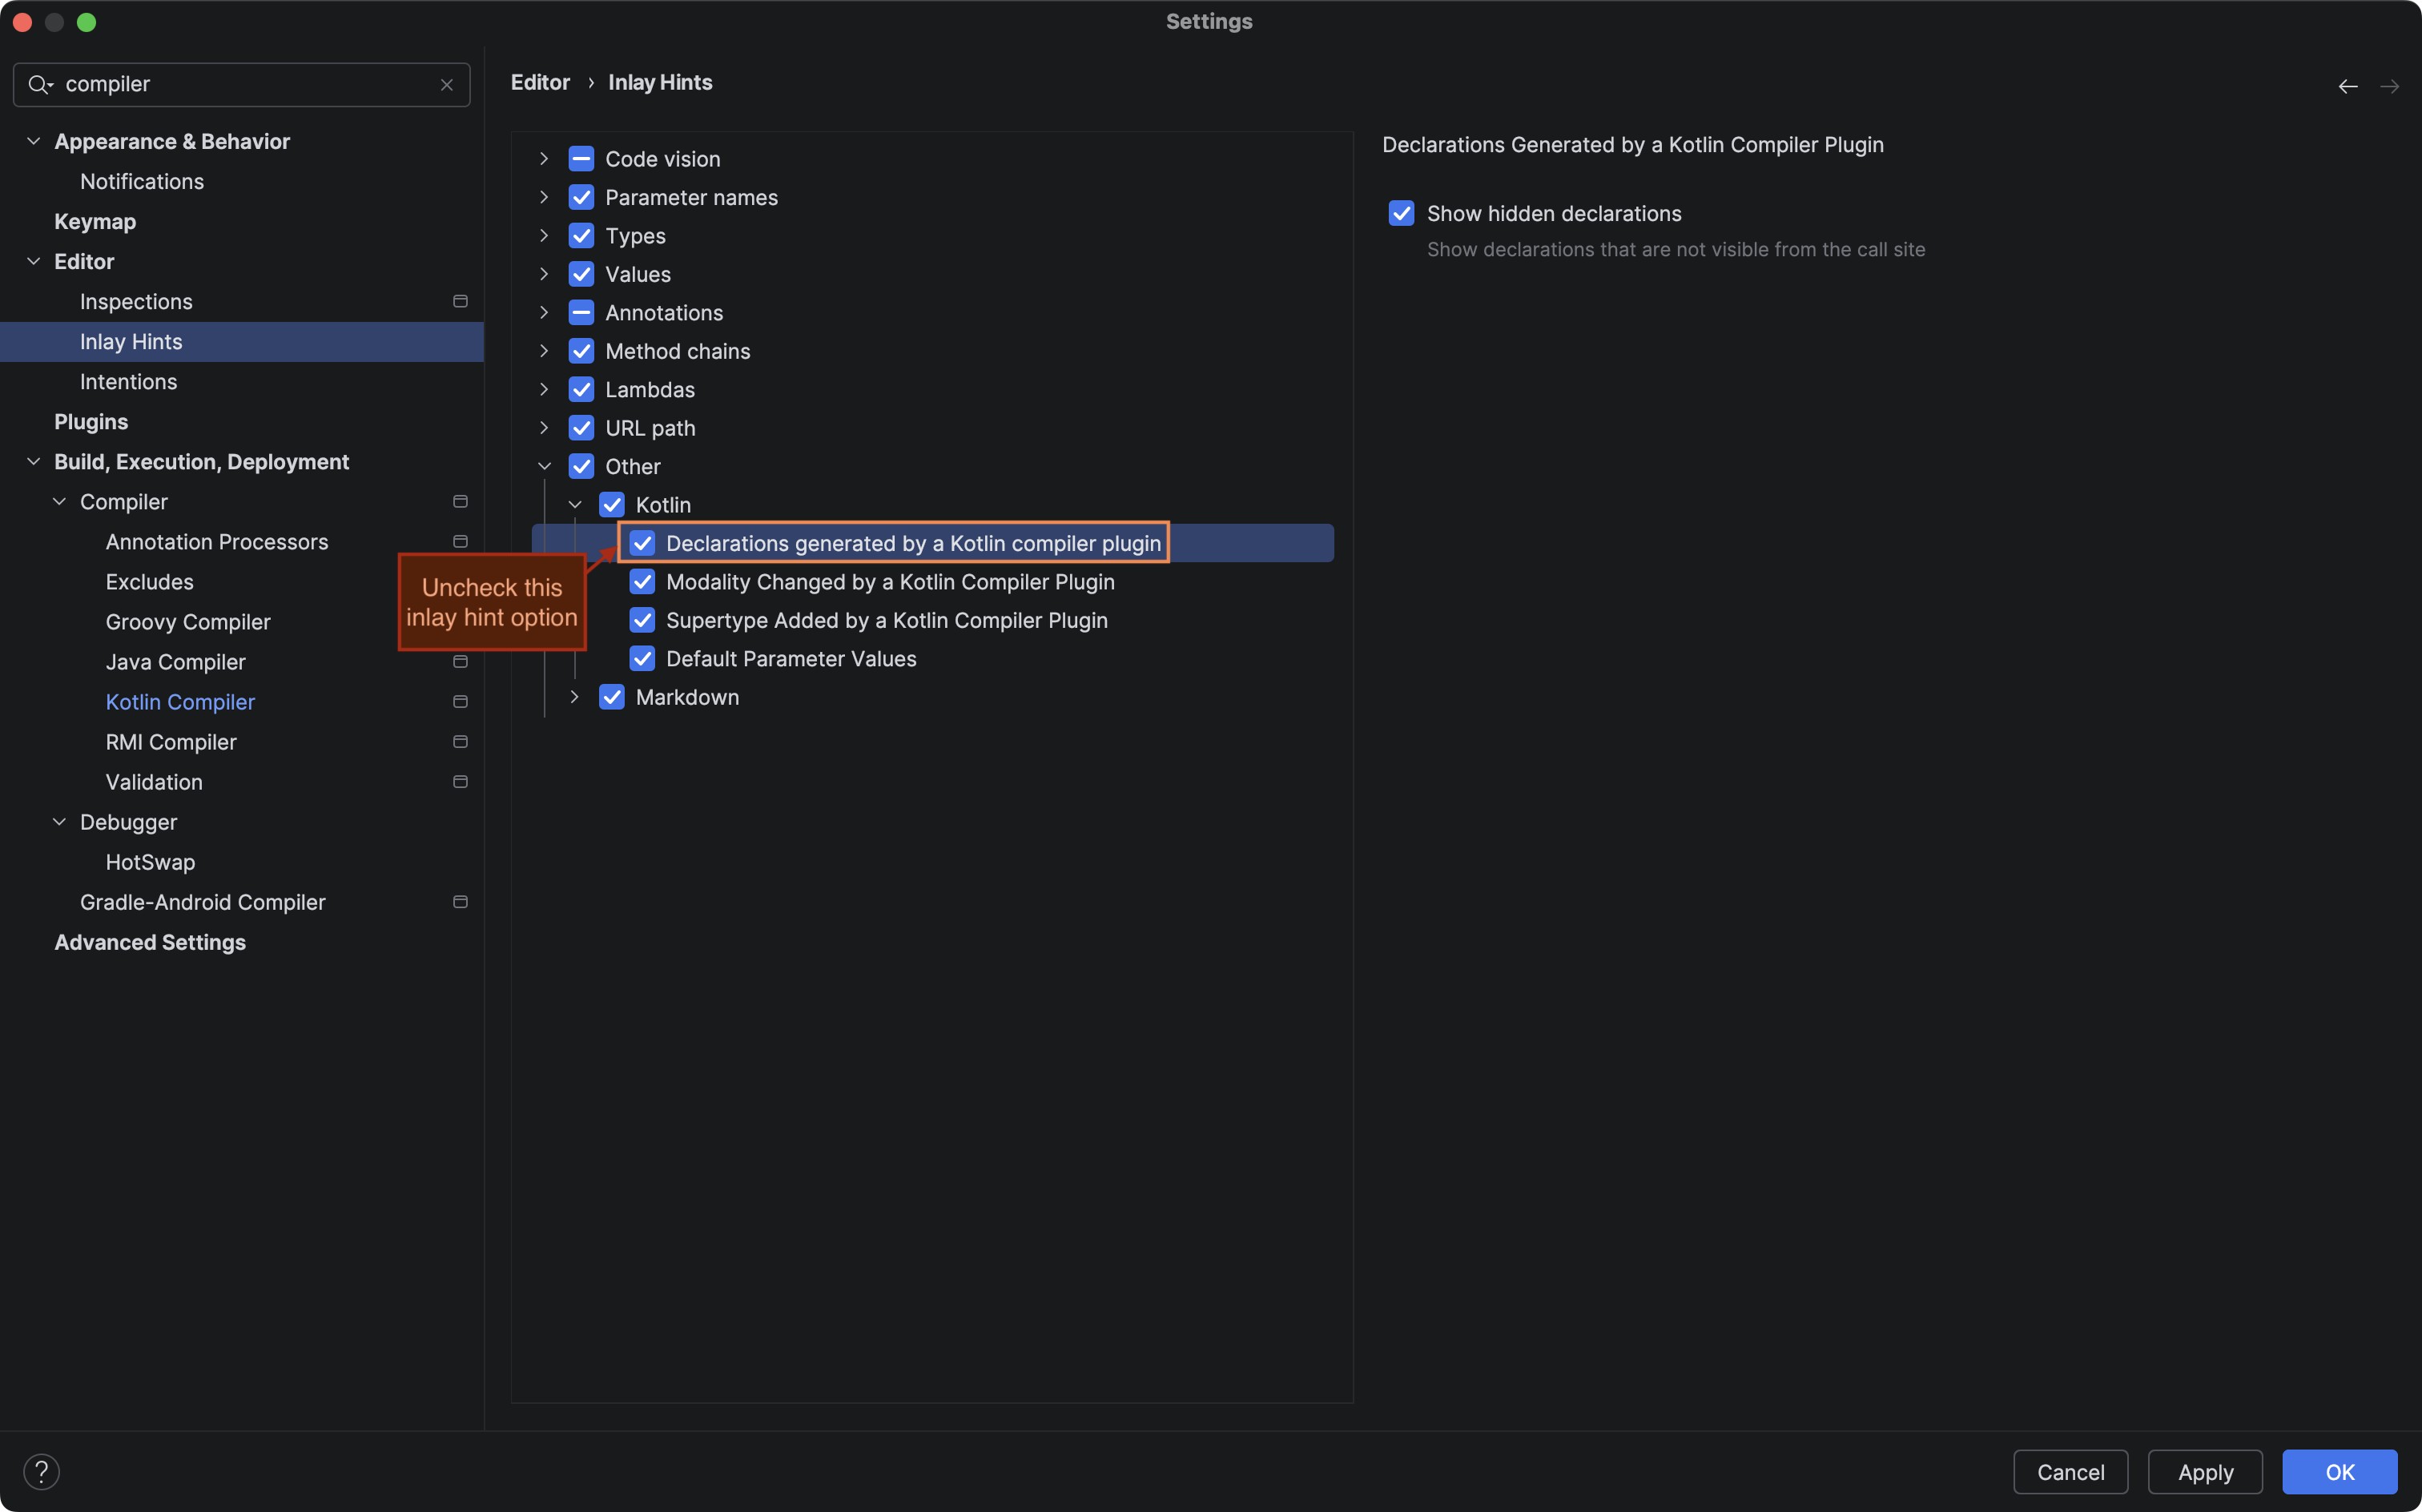Image resolution: width=2422 pixels, height=1512 pixels.
Task: Uncheck Default Parameter Values checkbox
Action: coord(642,659)
